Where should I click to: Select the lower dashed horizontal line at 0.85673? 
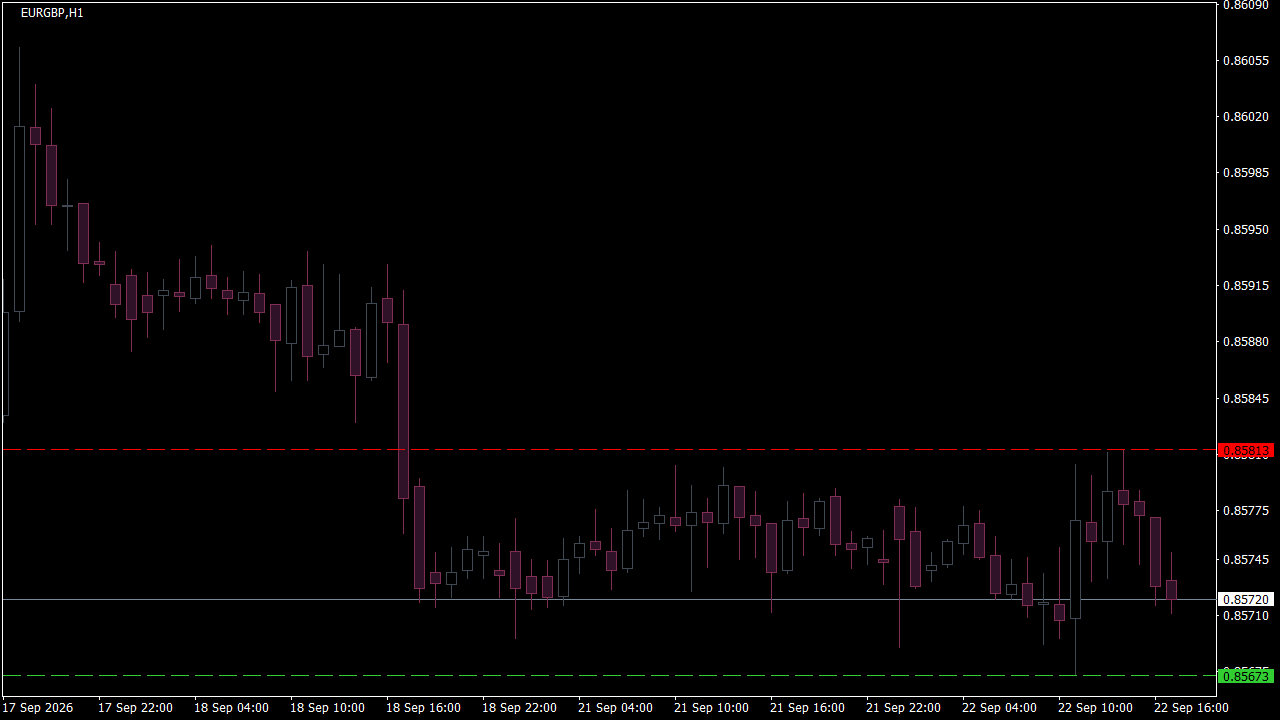click(608, 676)
